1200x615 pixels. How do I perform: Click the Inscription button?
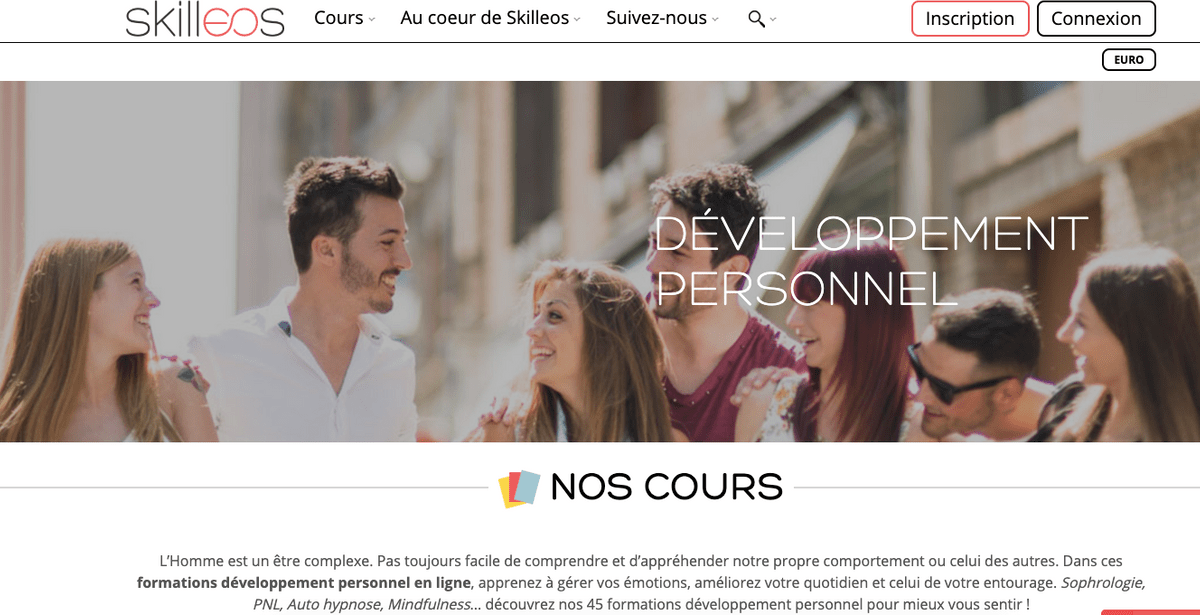[x=970, y=19]
